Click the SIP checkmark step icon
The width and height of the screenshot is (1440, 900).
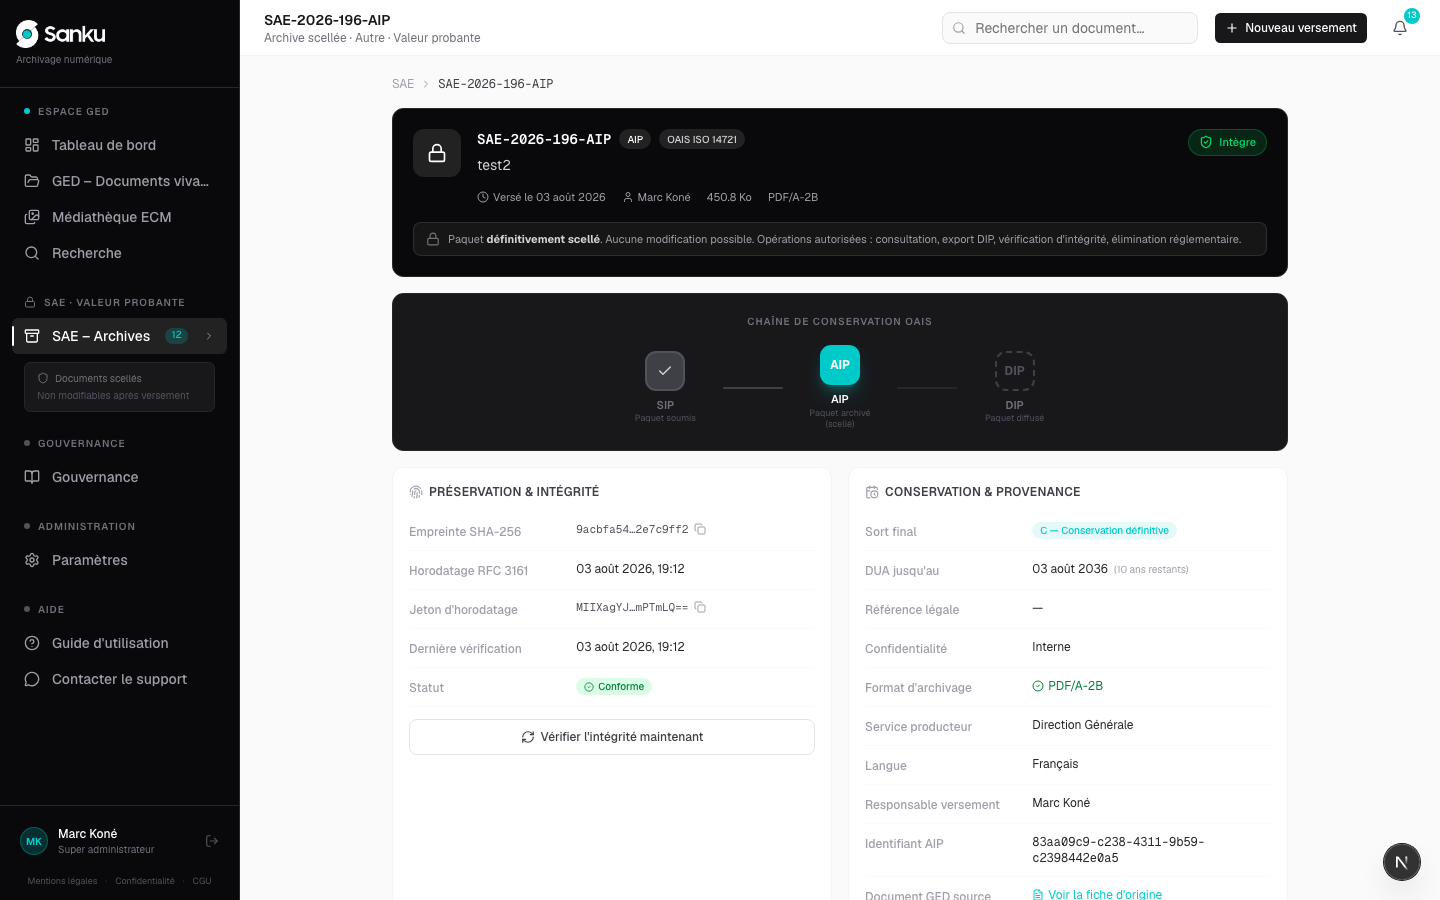click(665, 371)
